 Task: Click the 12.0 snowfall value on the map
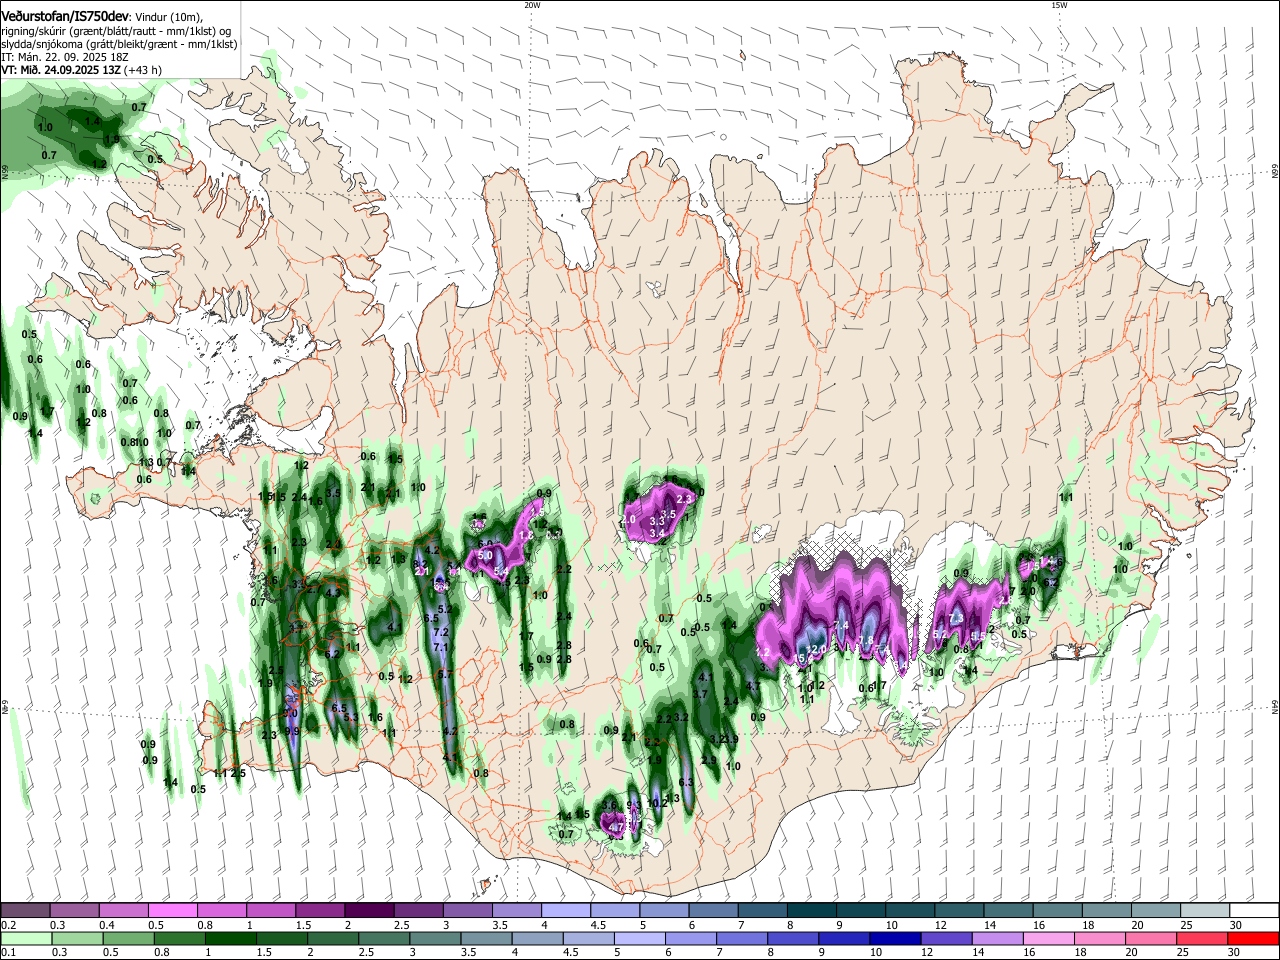pos(819,650)
